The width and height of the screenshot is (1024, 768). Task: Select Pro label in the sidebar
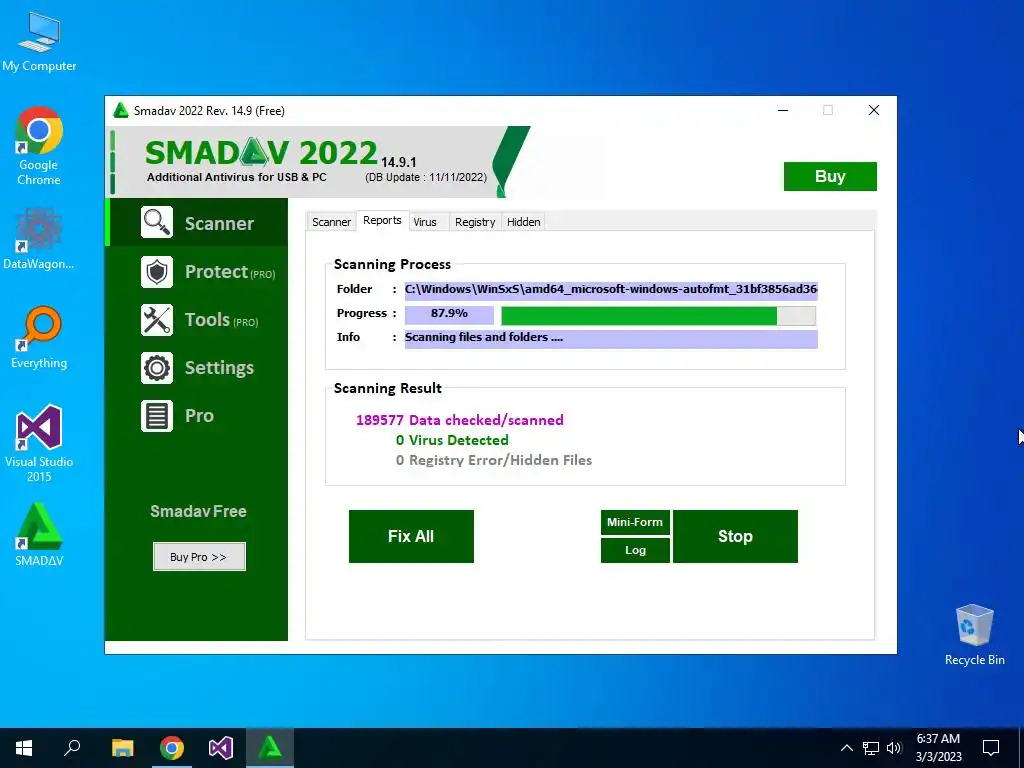199,416
